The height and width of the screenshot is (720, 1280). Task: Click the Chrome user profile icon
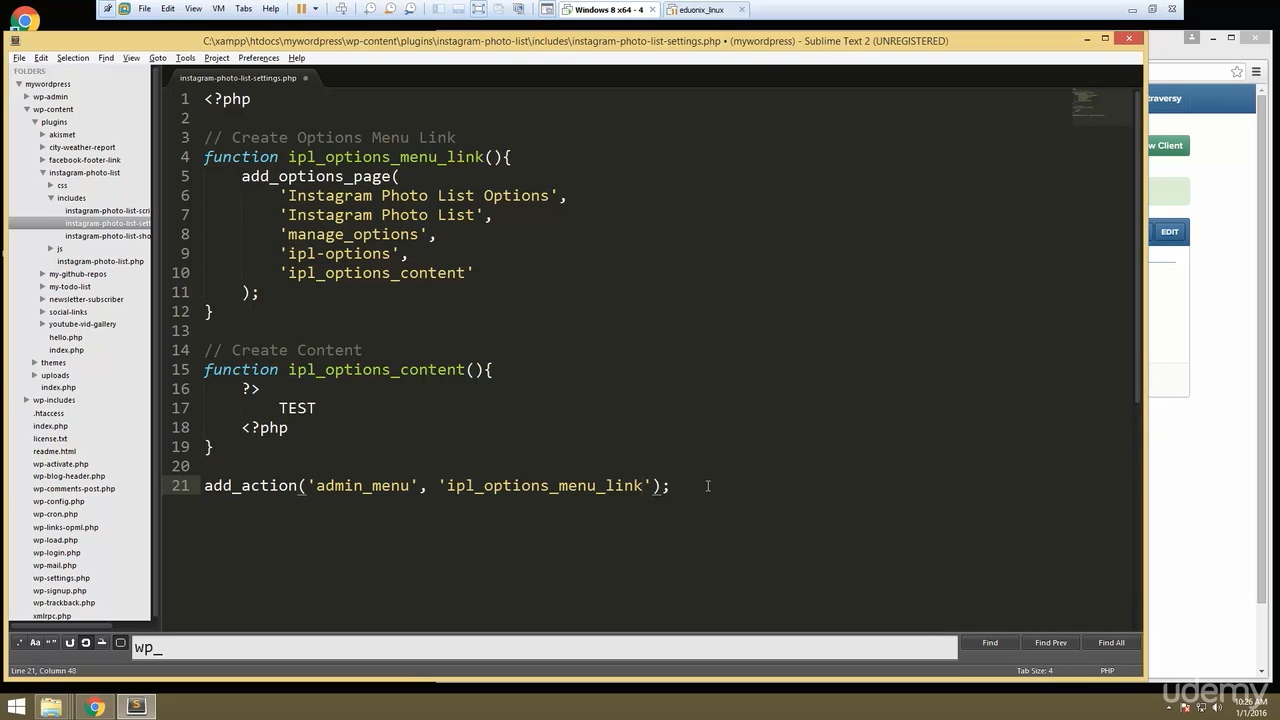[x=1192, y=38]
